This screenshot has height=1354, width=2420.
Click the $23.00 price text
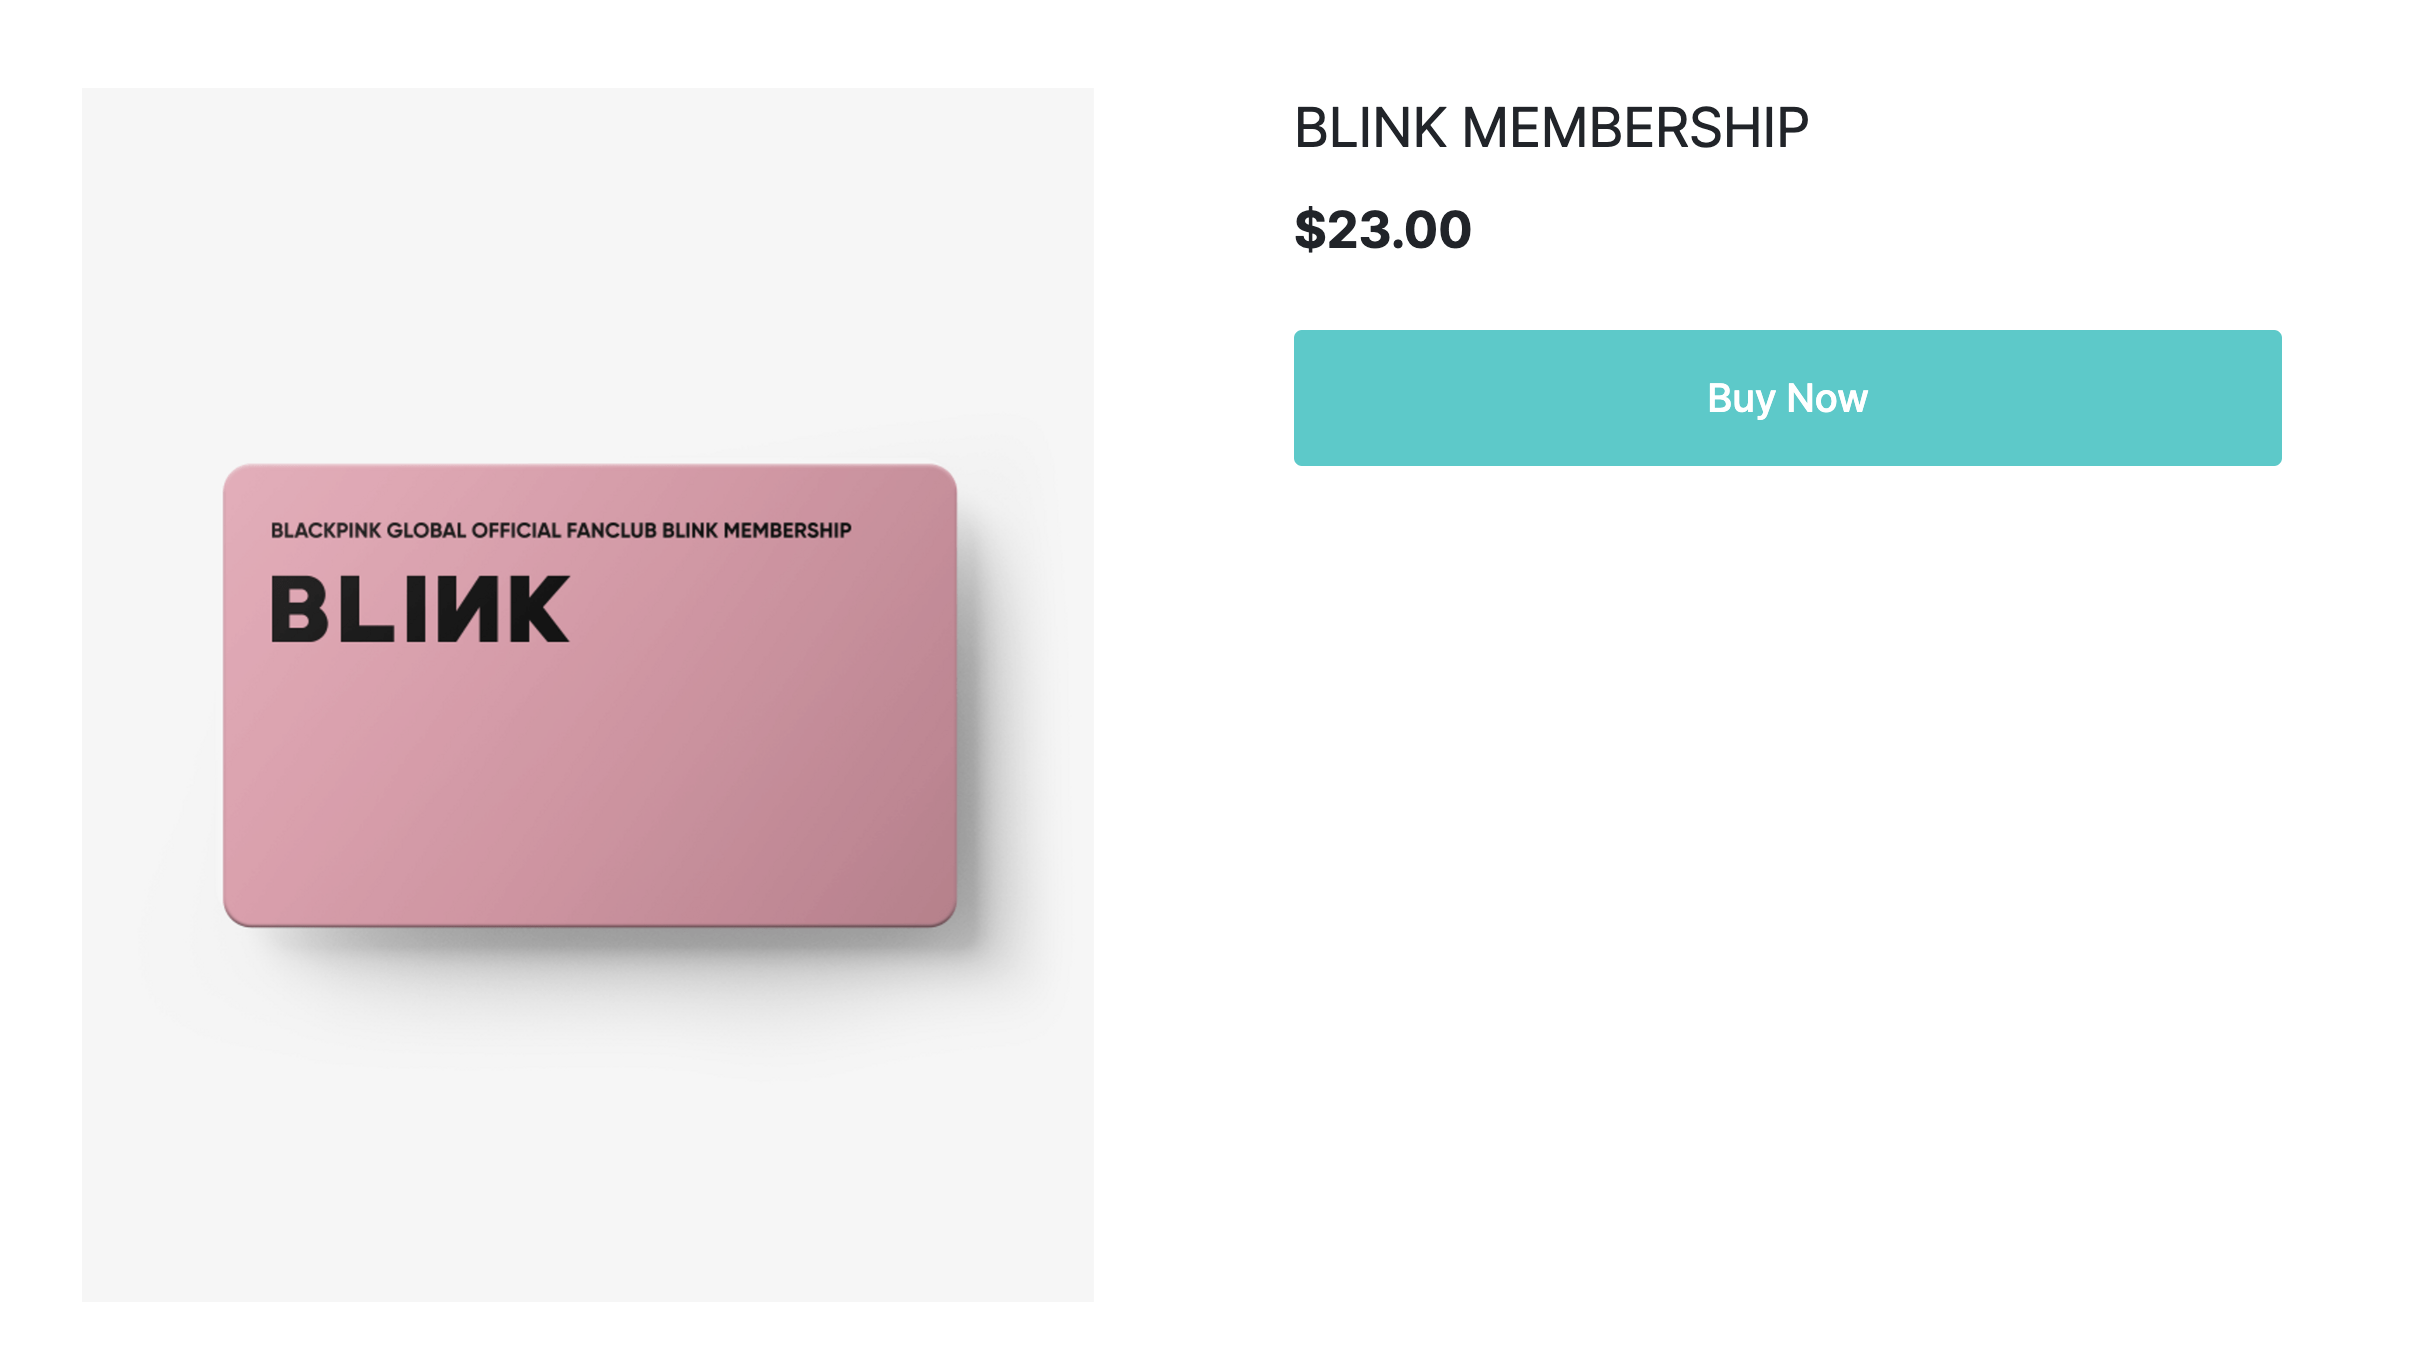pos(1382,230)
